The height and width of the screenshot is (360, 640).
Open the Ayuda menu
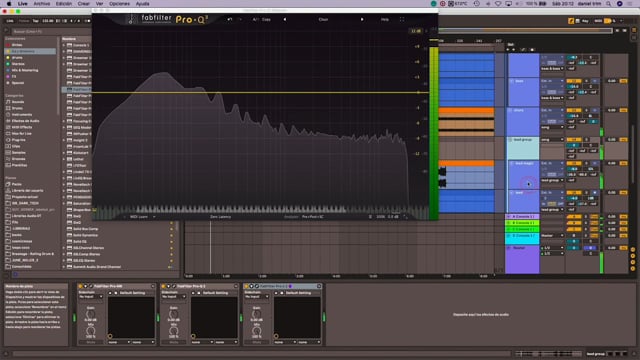142,4
